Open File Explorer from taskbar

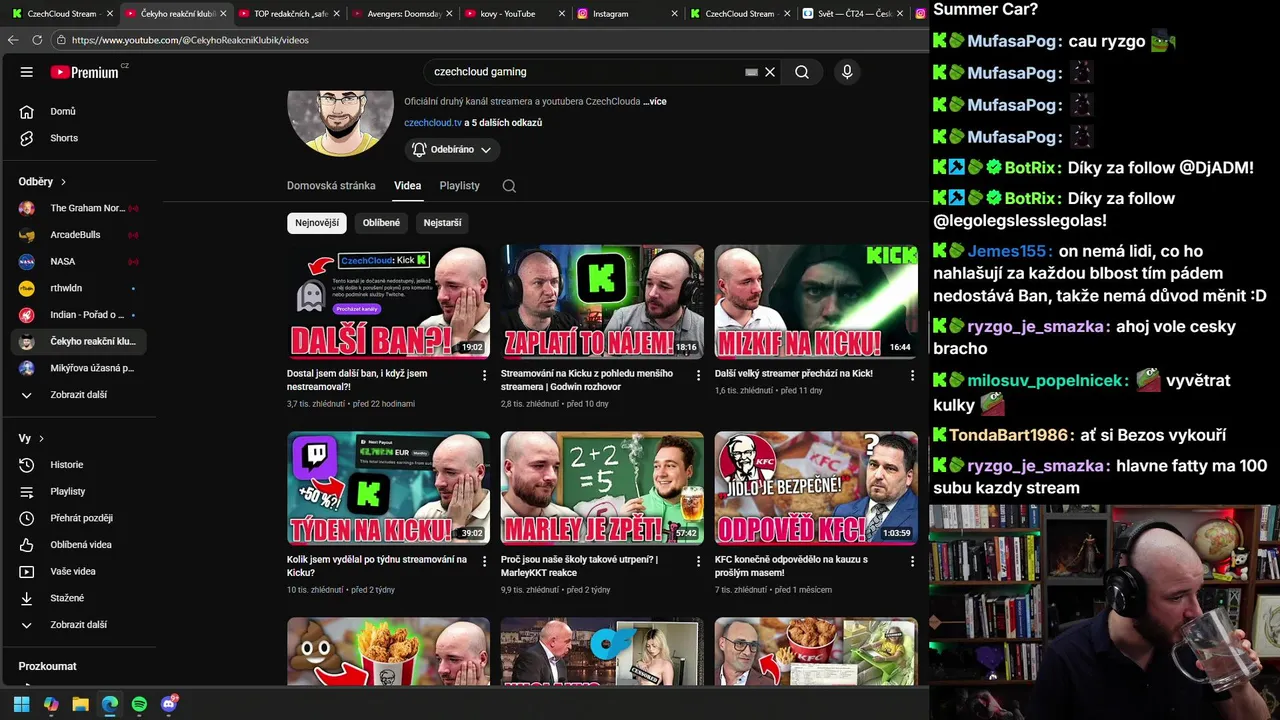tap(80, 704)
